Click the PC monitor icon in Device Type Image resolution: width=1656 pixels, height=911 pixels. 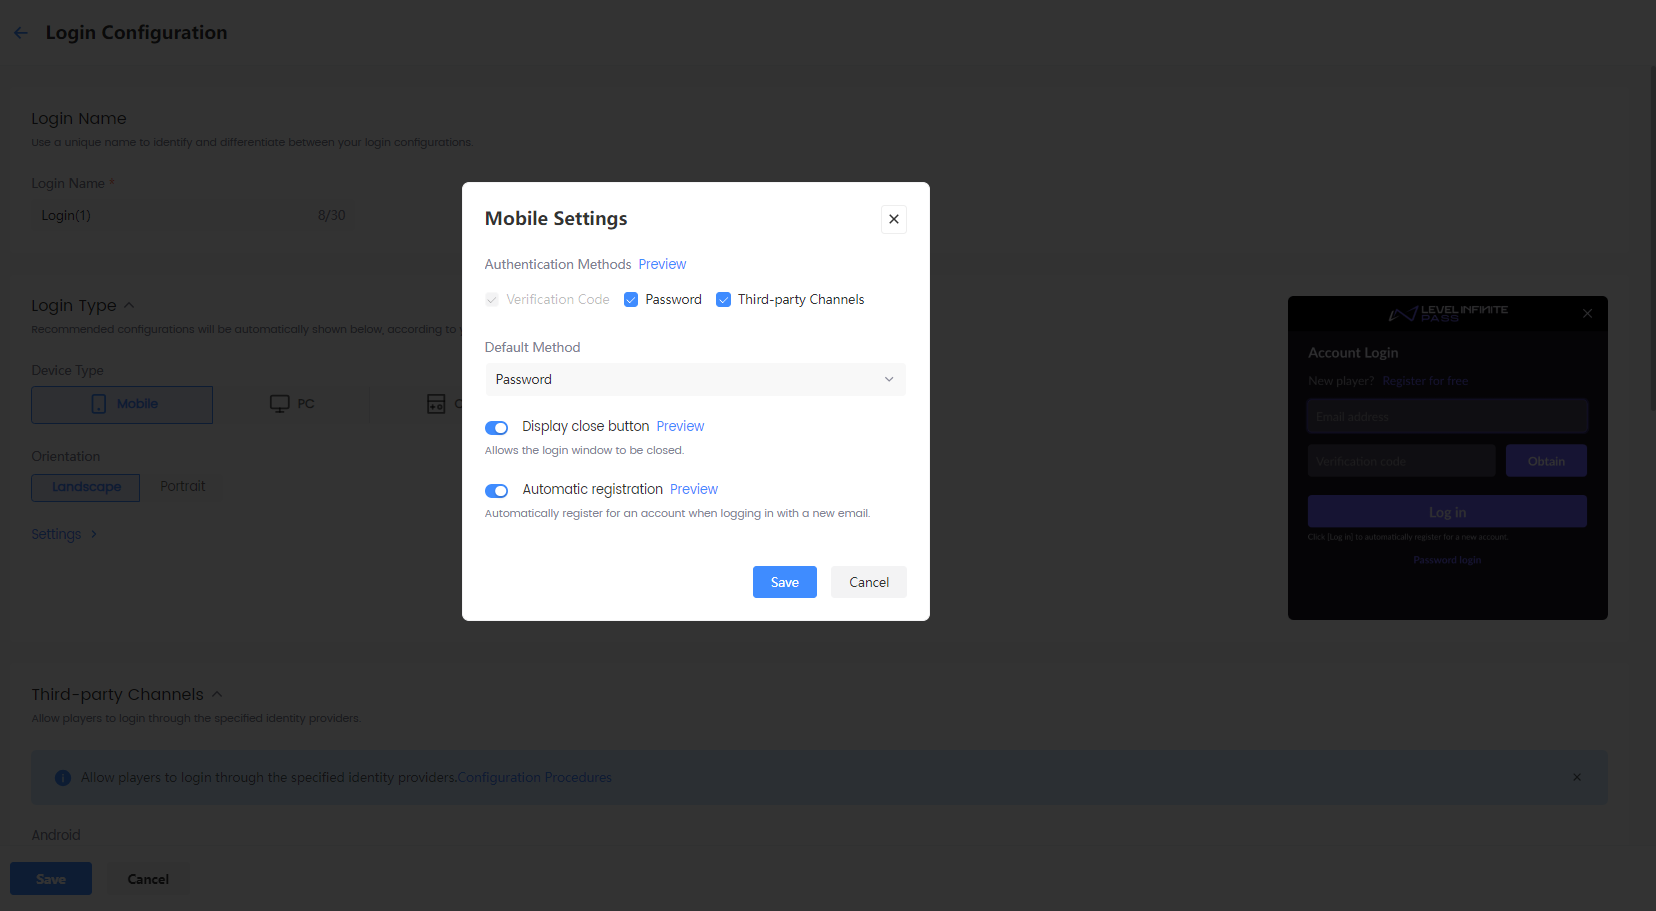(280, 404)
